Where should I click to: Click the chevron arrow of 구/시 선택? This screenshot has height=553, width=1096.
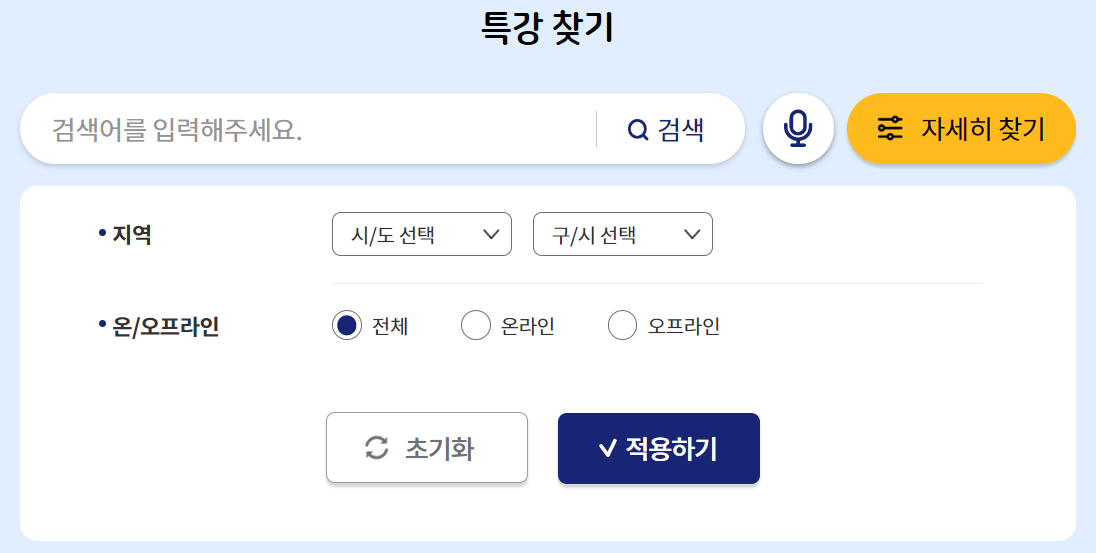coord(692,234)
